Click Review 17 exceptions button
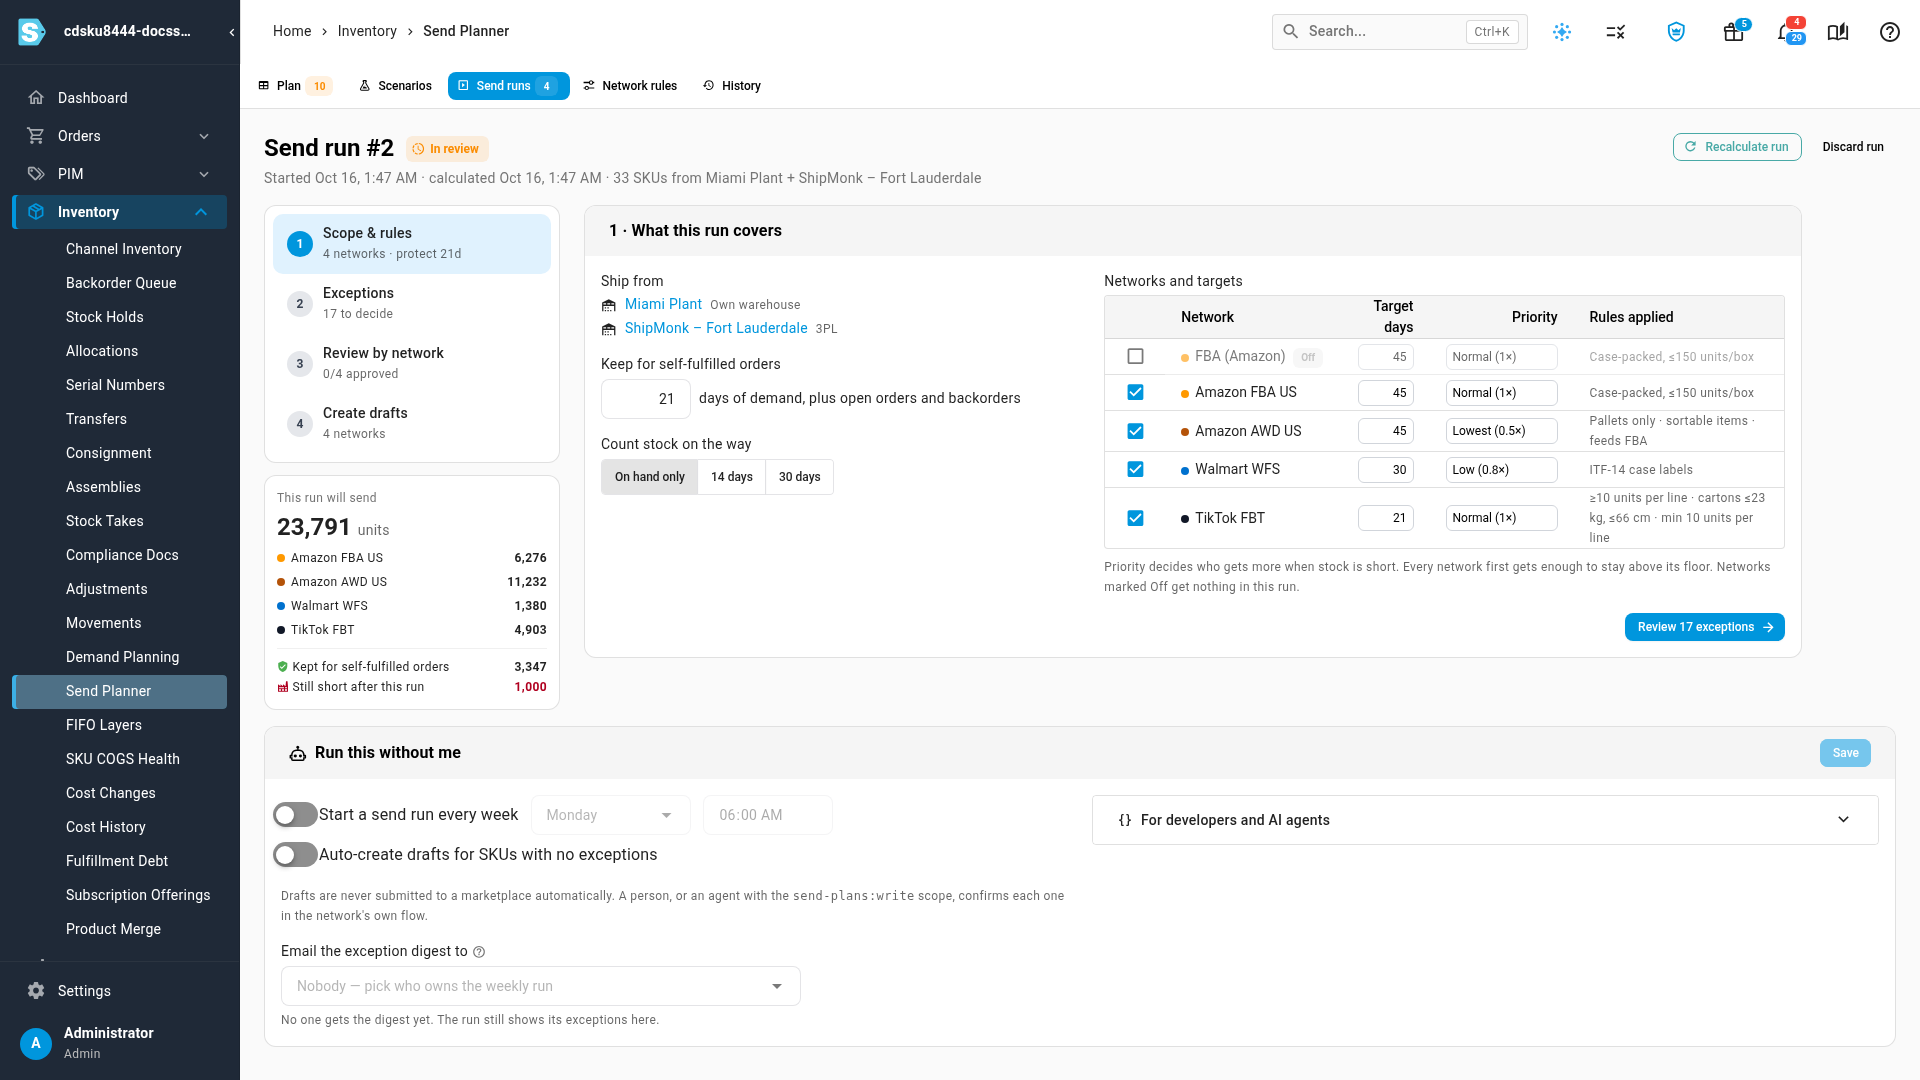Viewport: 1920px width, 1080px height. [1704, 627]
